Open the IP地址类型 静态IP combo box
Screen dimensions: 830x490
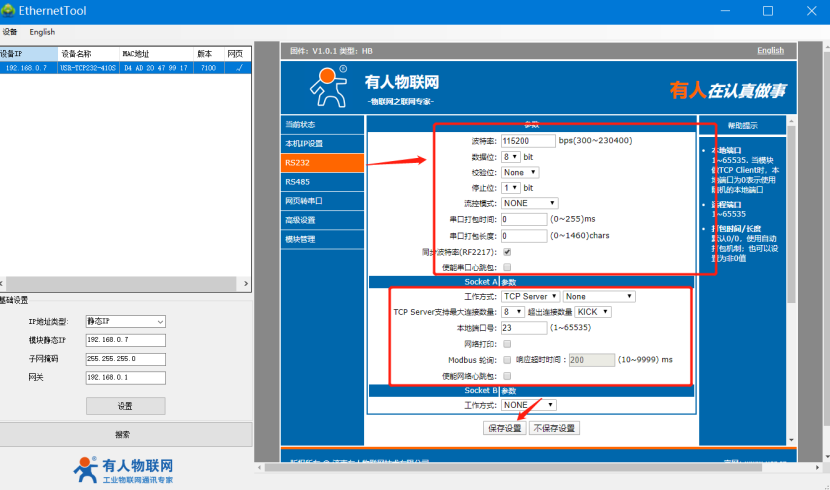pyautogui.click(x=126, y=321)
